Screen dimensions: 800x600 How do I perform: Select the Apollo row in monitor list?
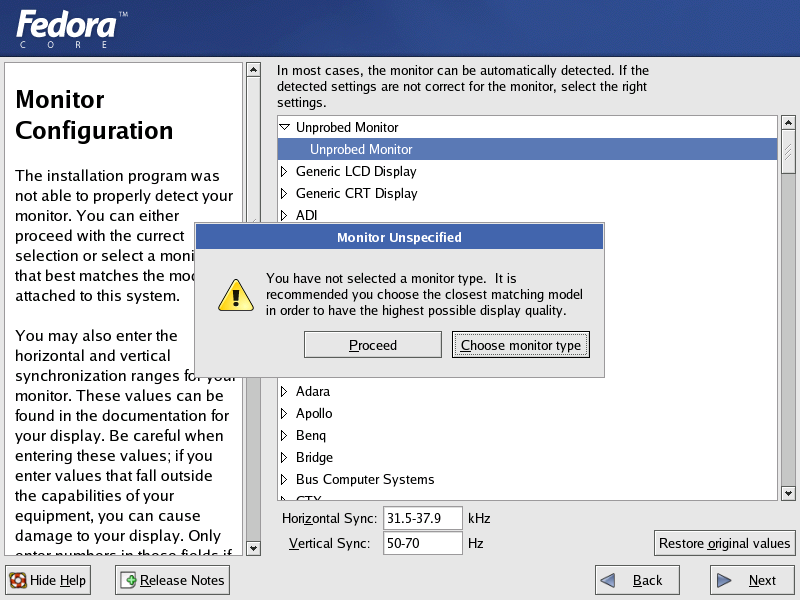point(528,413)
